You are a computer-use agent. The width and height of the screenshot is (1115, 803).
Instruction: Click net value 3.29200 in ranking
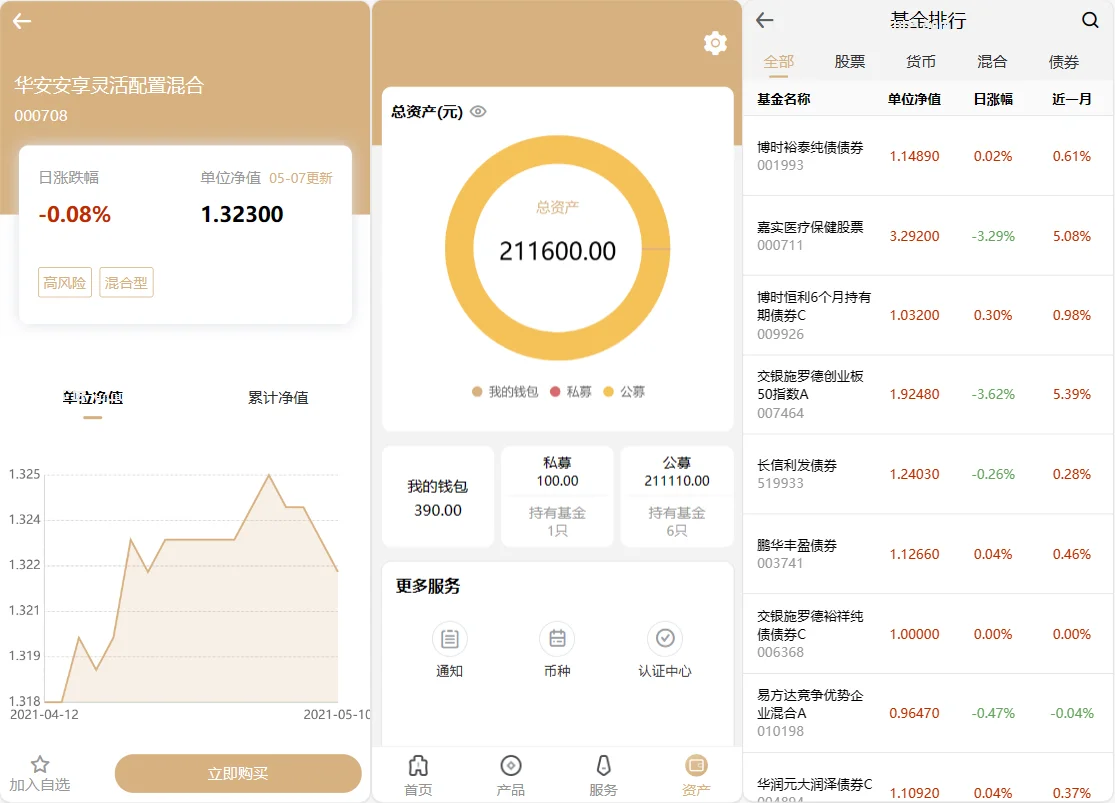[x=914, y=236]
